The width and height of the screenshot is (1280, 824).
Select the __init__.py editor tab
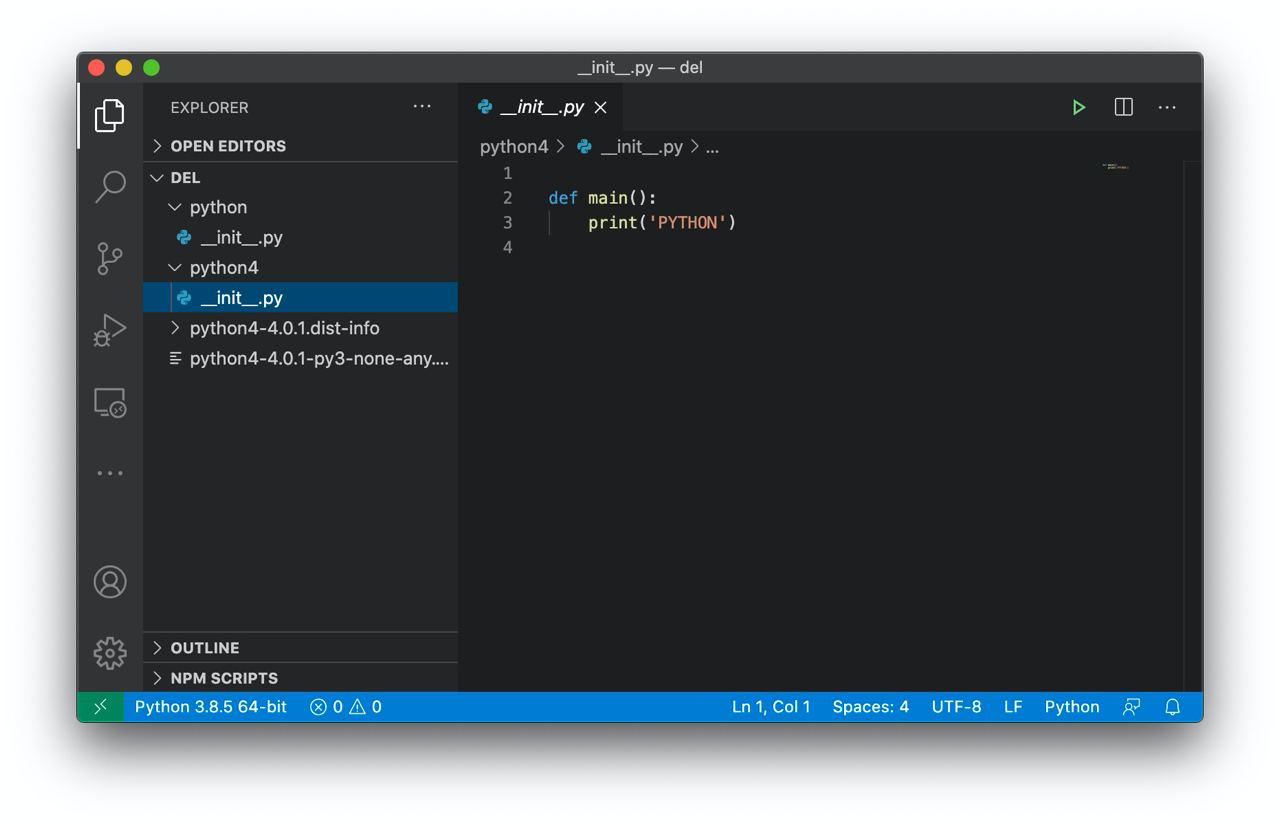click(x=541, y=107)
